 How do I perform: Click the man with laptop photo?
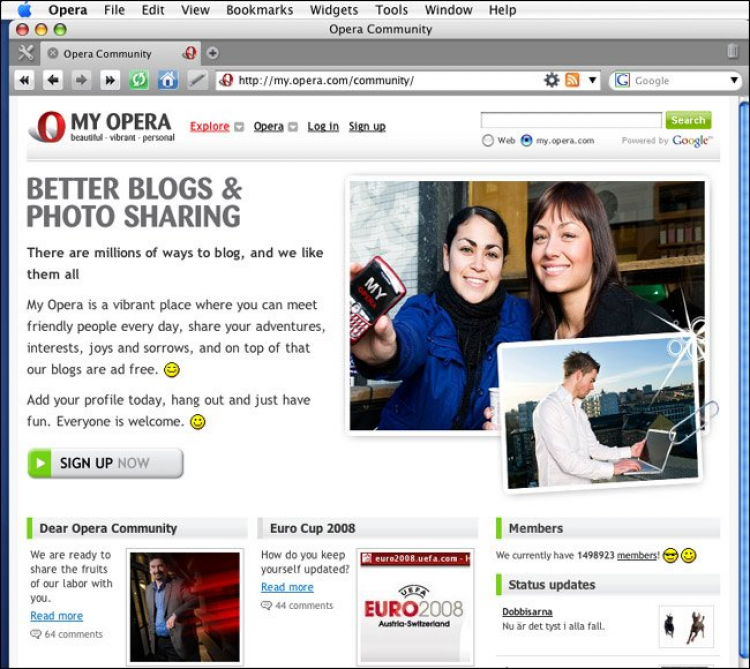click(602, 416)
